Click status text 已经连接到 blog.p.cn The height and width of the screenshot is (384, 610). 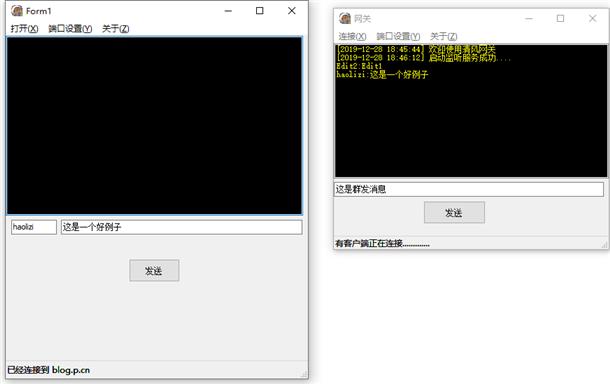(x=49, y=370)
